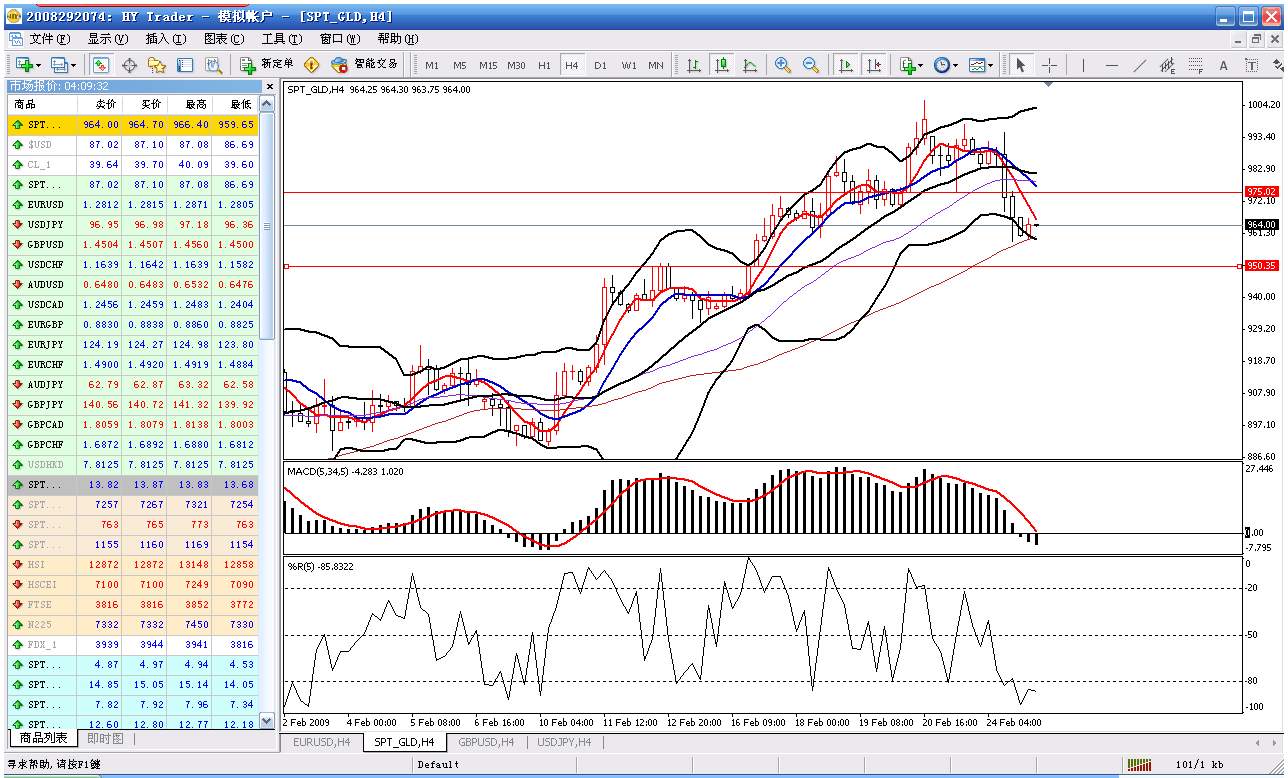Viewport: 1288px width, 778px height.
Task: Click the 新定单 new order button
Action: [267, 65]
